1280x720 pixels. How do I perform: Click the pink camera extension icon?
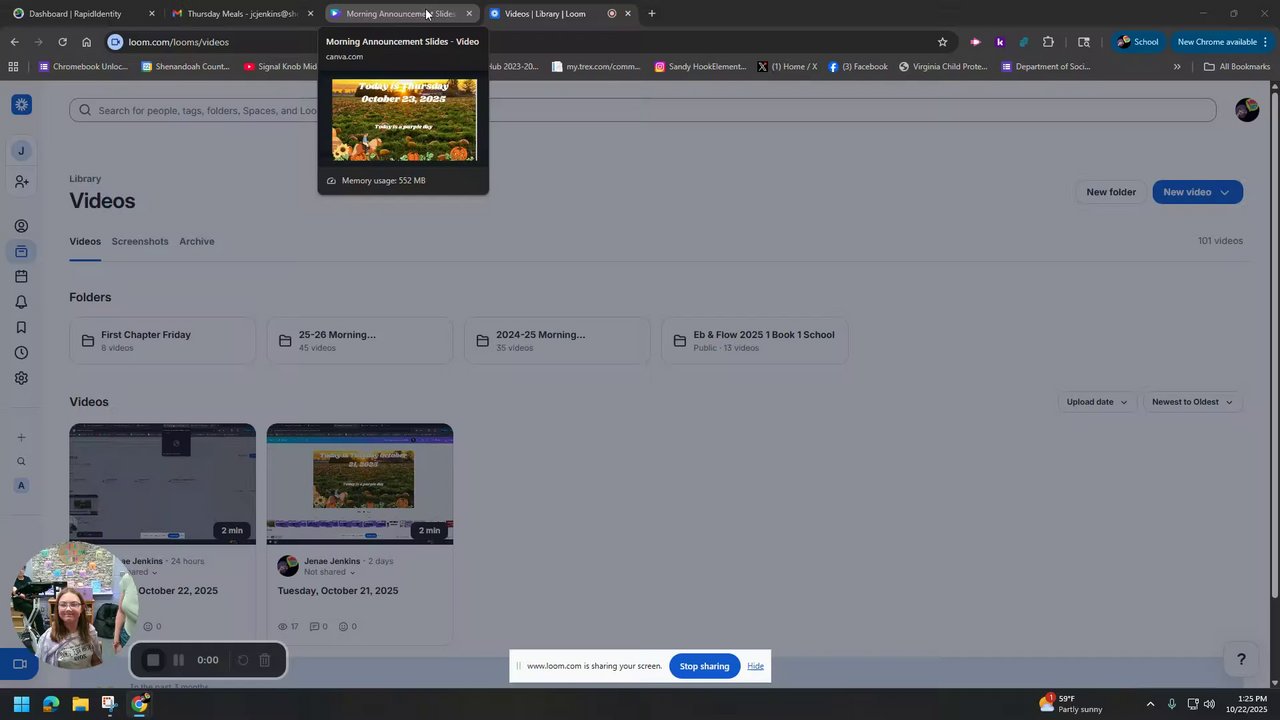pos(975,42)
